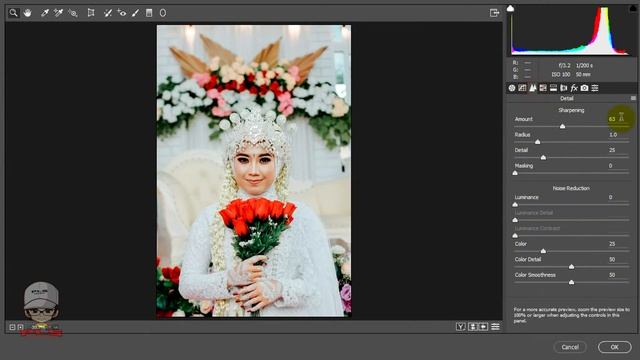Click the Masking slider handle
The width and height of the screenshot is (640, 360).
tap(515, 173)
